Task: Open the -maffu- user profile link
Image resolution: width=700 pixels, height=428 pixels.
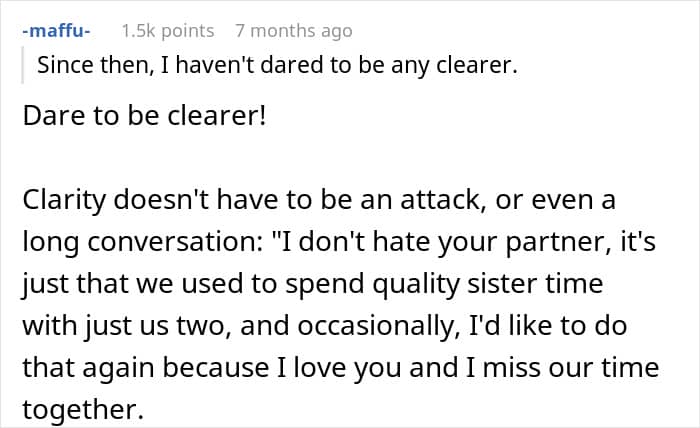Action: [x=56, y=31]
